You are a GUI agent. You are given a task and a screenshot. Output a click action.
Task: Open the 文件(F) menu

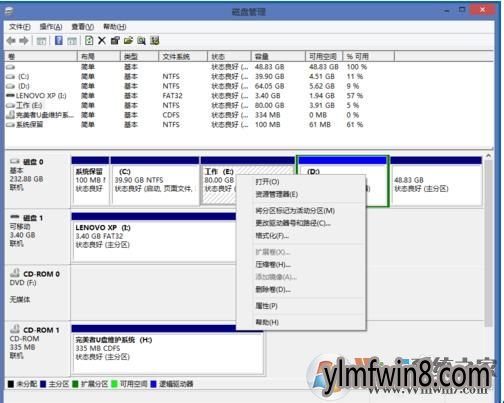click(20, 27)
